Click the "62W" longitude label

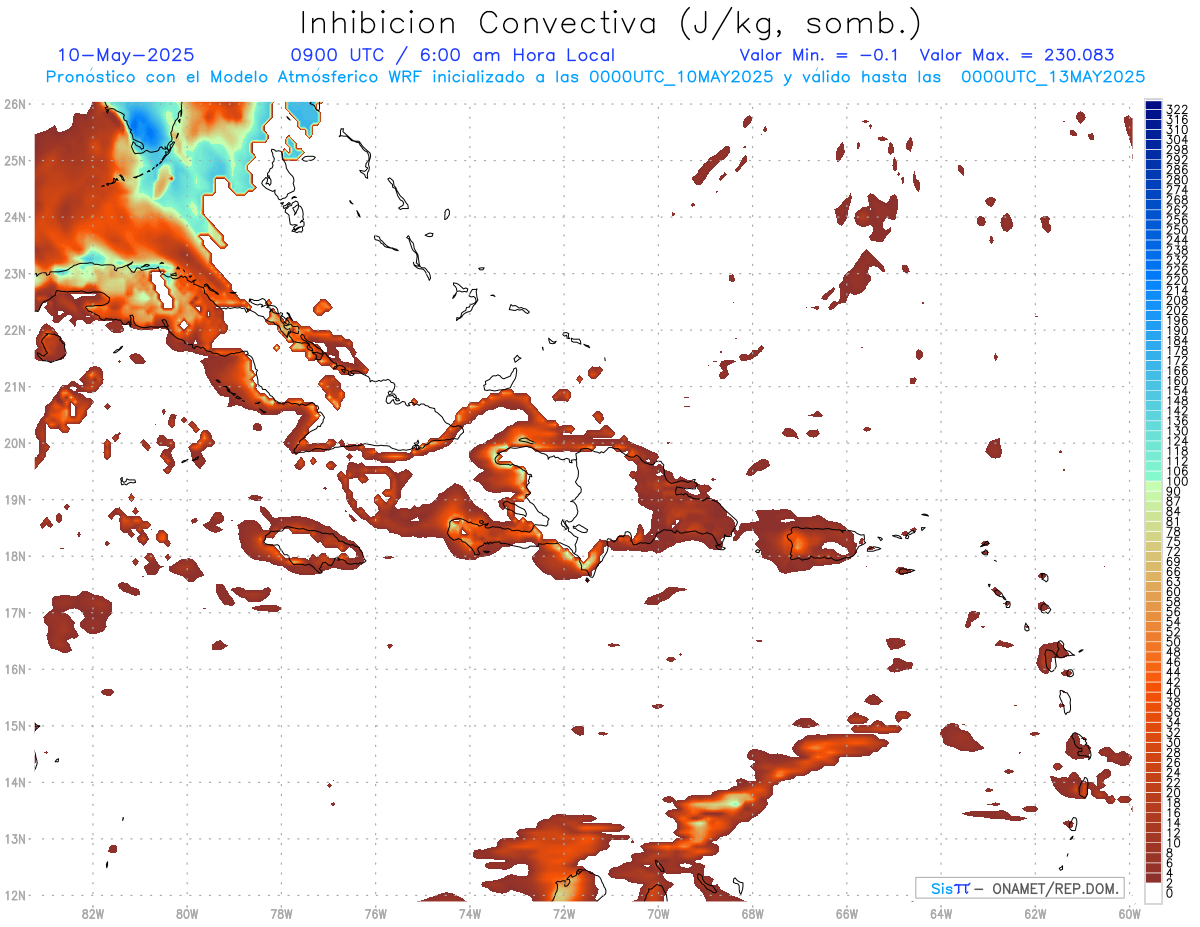(1035, 913)
